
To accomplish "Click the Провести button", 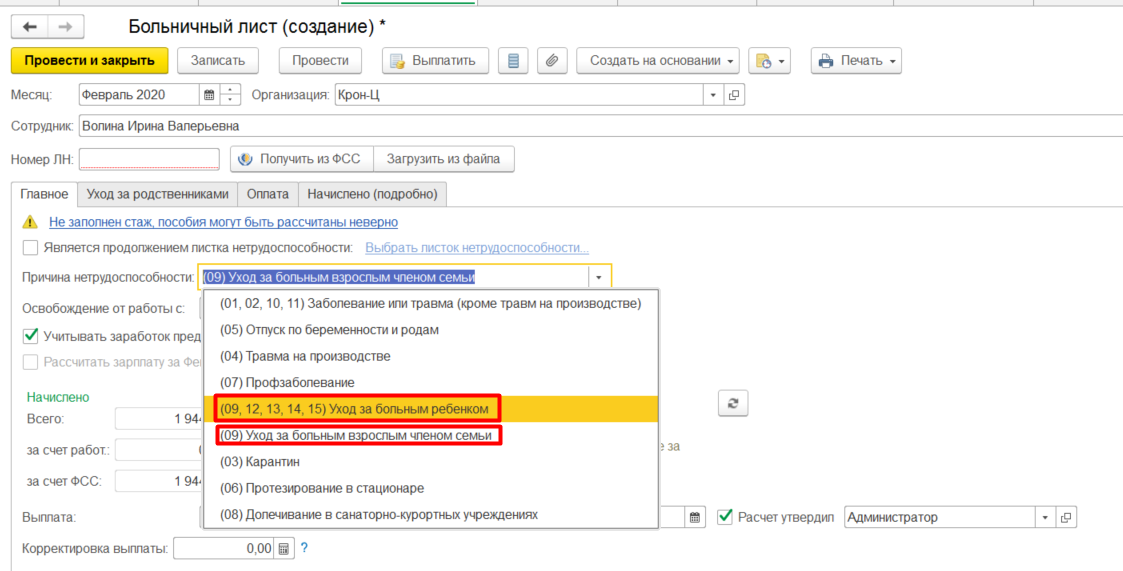I will (320, 61).
